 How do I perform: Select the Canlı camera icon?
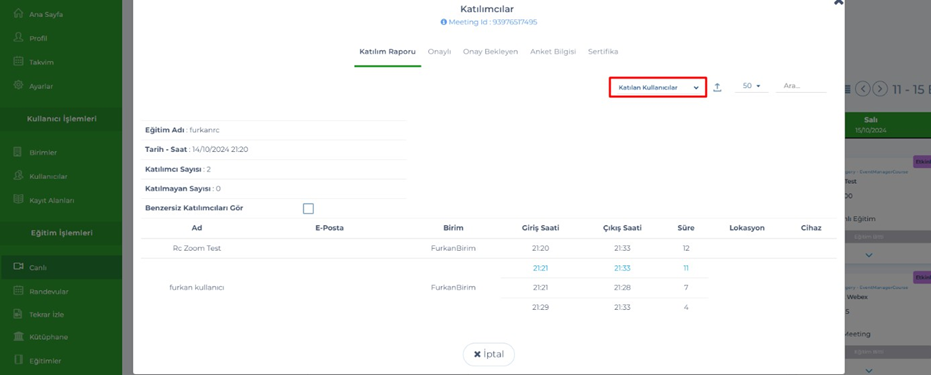[18, 267]
